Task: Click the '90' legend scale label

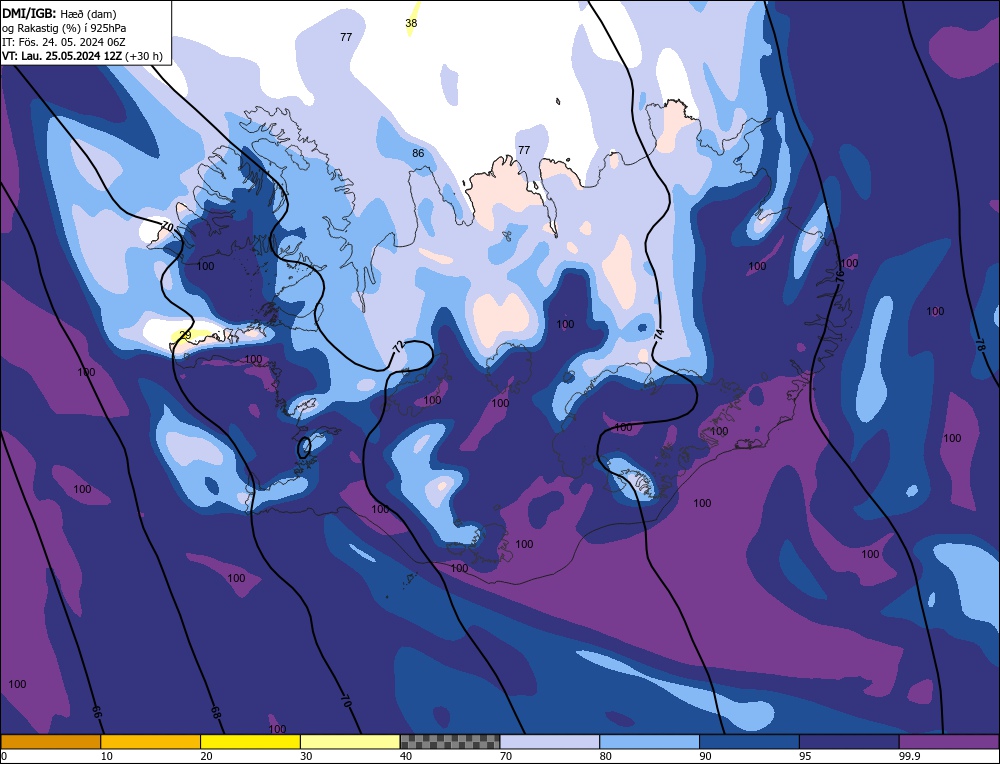Action: point(705,756)
